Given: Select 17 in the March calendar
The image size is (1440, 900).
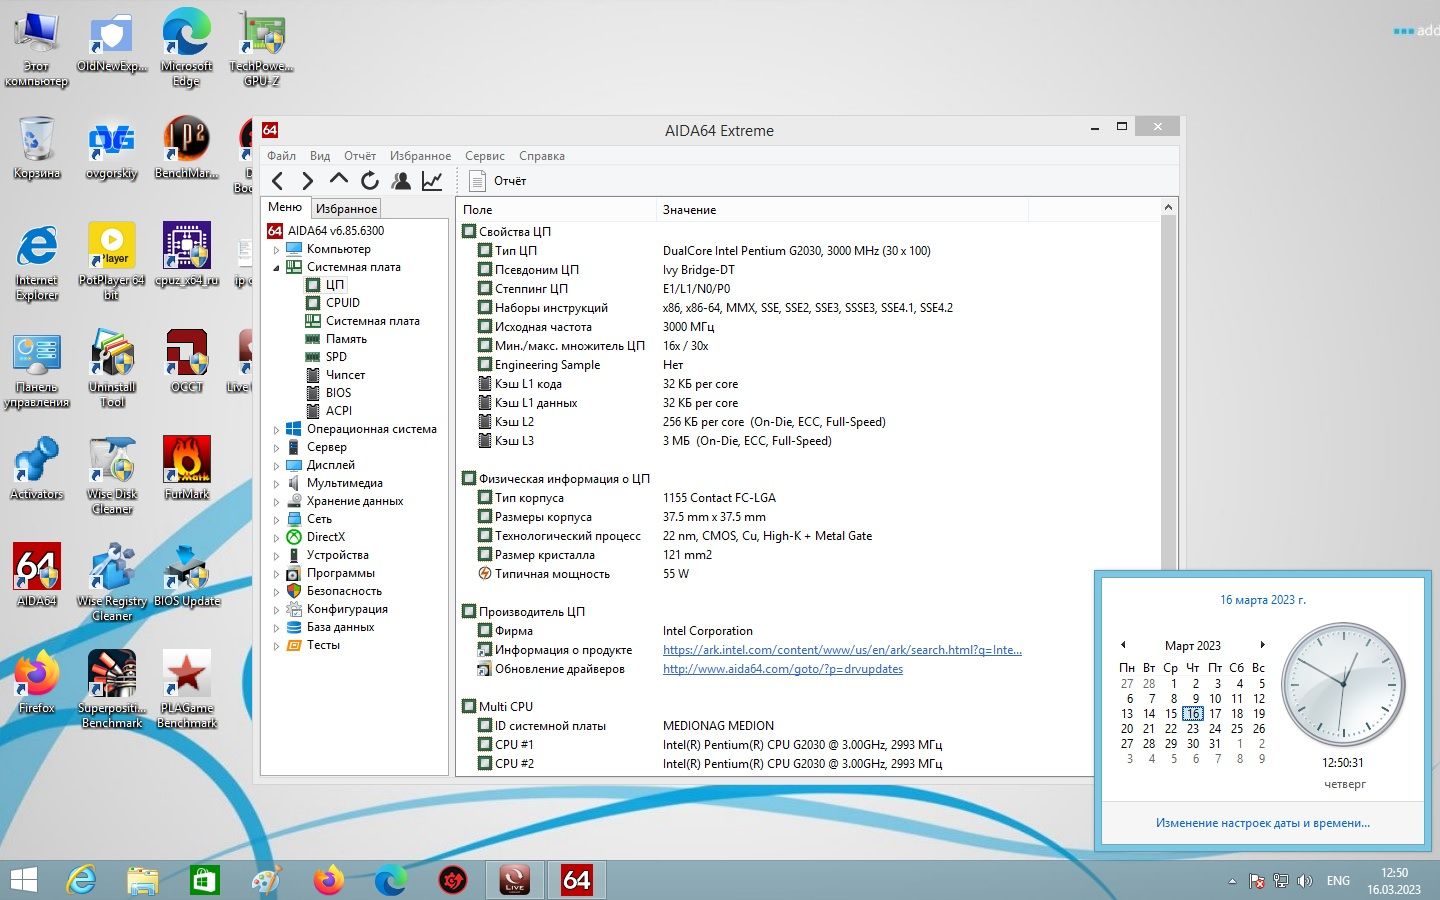Looking at the screenshot, I should coord(1215,714).
